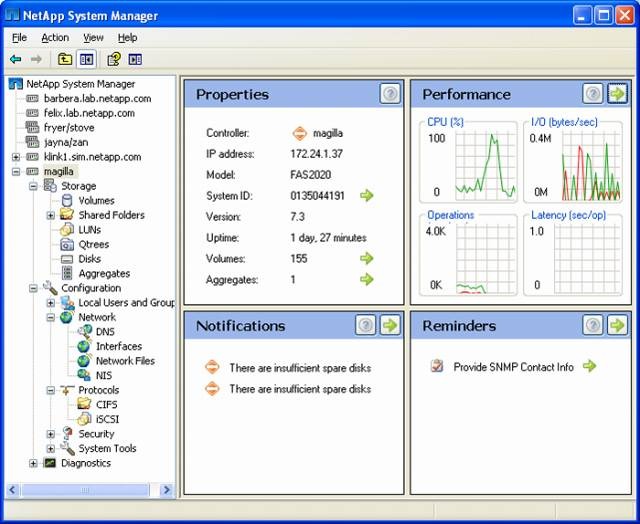
Task: Click the second insufficient spare disks notification
Action: [x=300, y=389]
